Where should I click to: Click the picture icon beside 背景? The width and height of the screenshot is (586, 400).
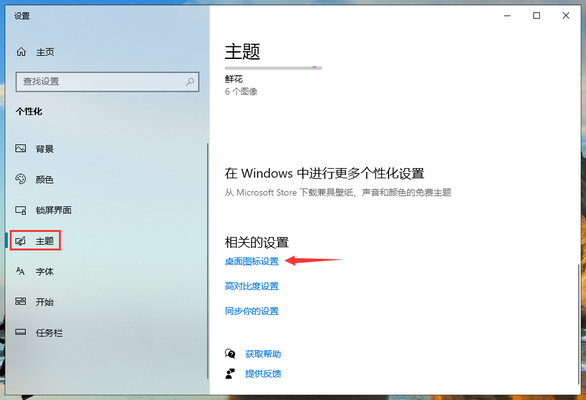[x=21, y=148]
